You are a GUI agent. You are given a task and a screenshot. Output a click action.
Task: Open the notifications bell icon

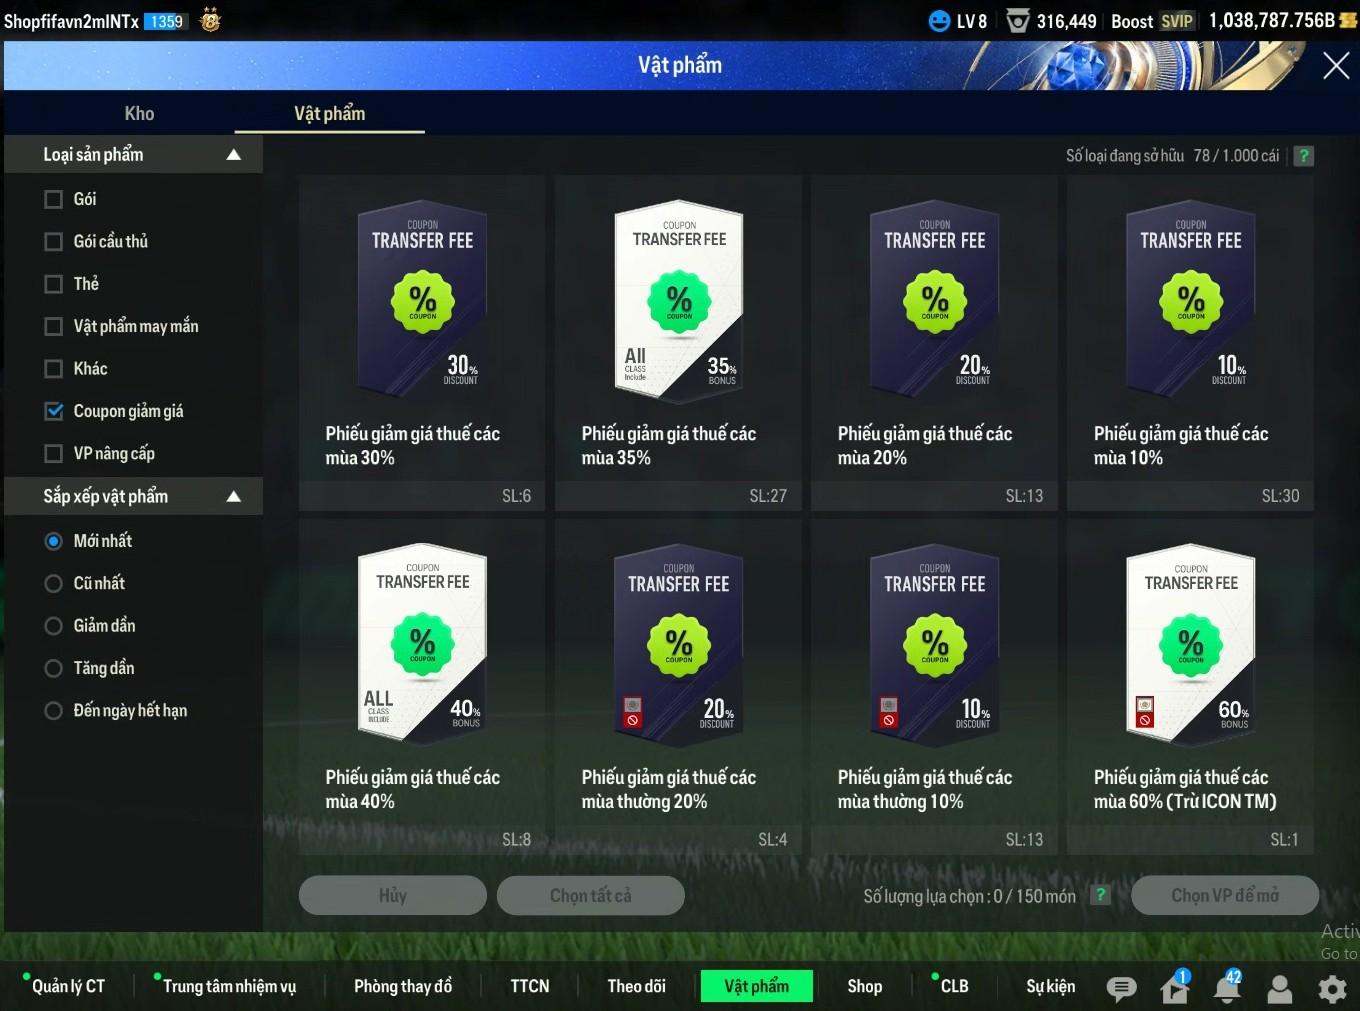coord(1228,988)
